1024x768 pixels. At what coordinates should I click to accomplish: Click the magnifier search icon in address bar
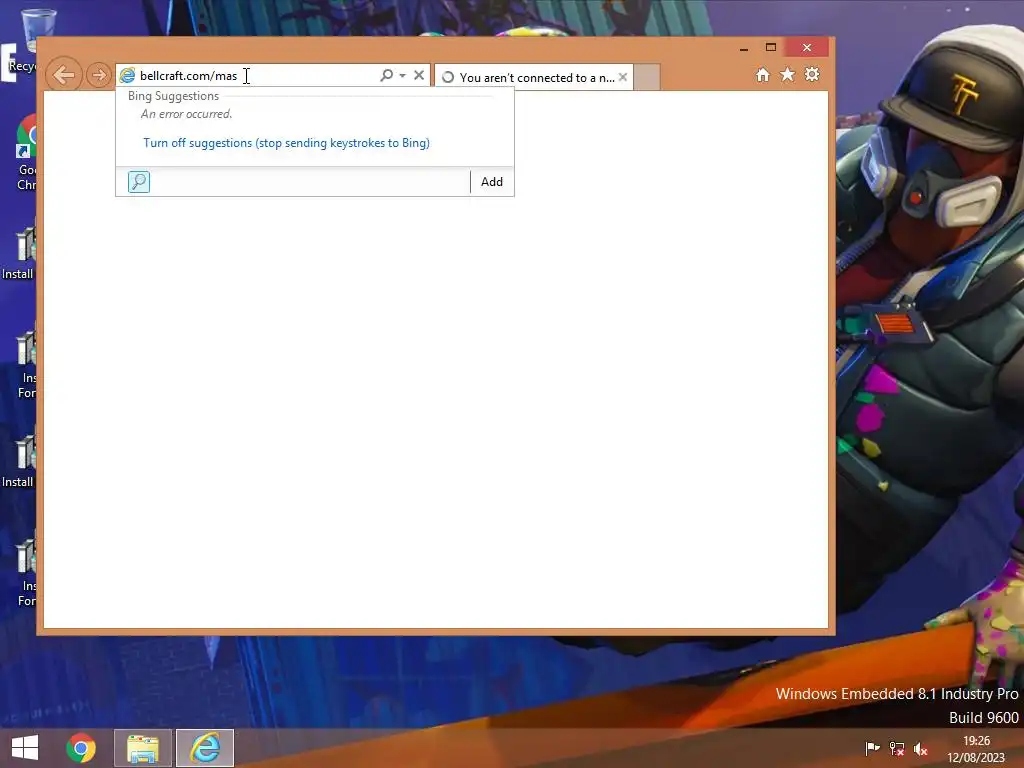(387, 75)
